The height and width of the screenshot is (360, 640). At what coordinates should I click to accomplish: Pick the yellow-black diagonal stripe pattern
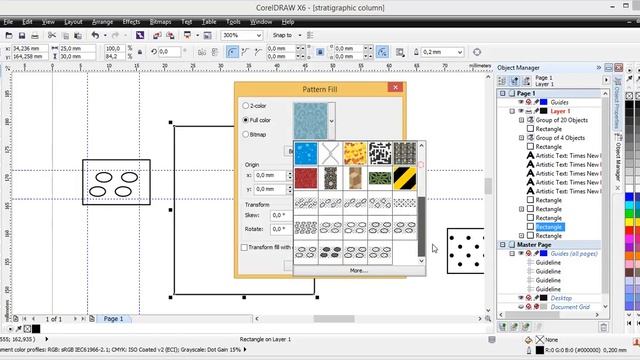pos(405,178)
